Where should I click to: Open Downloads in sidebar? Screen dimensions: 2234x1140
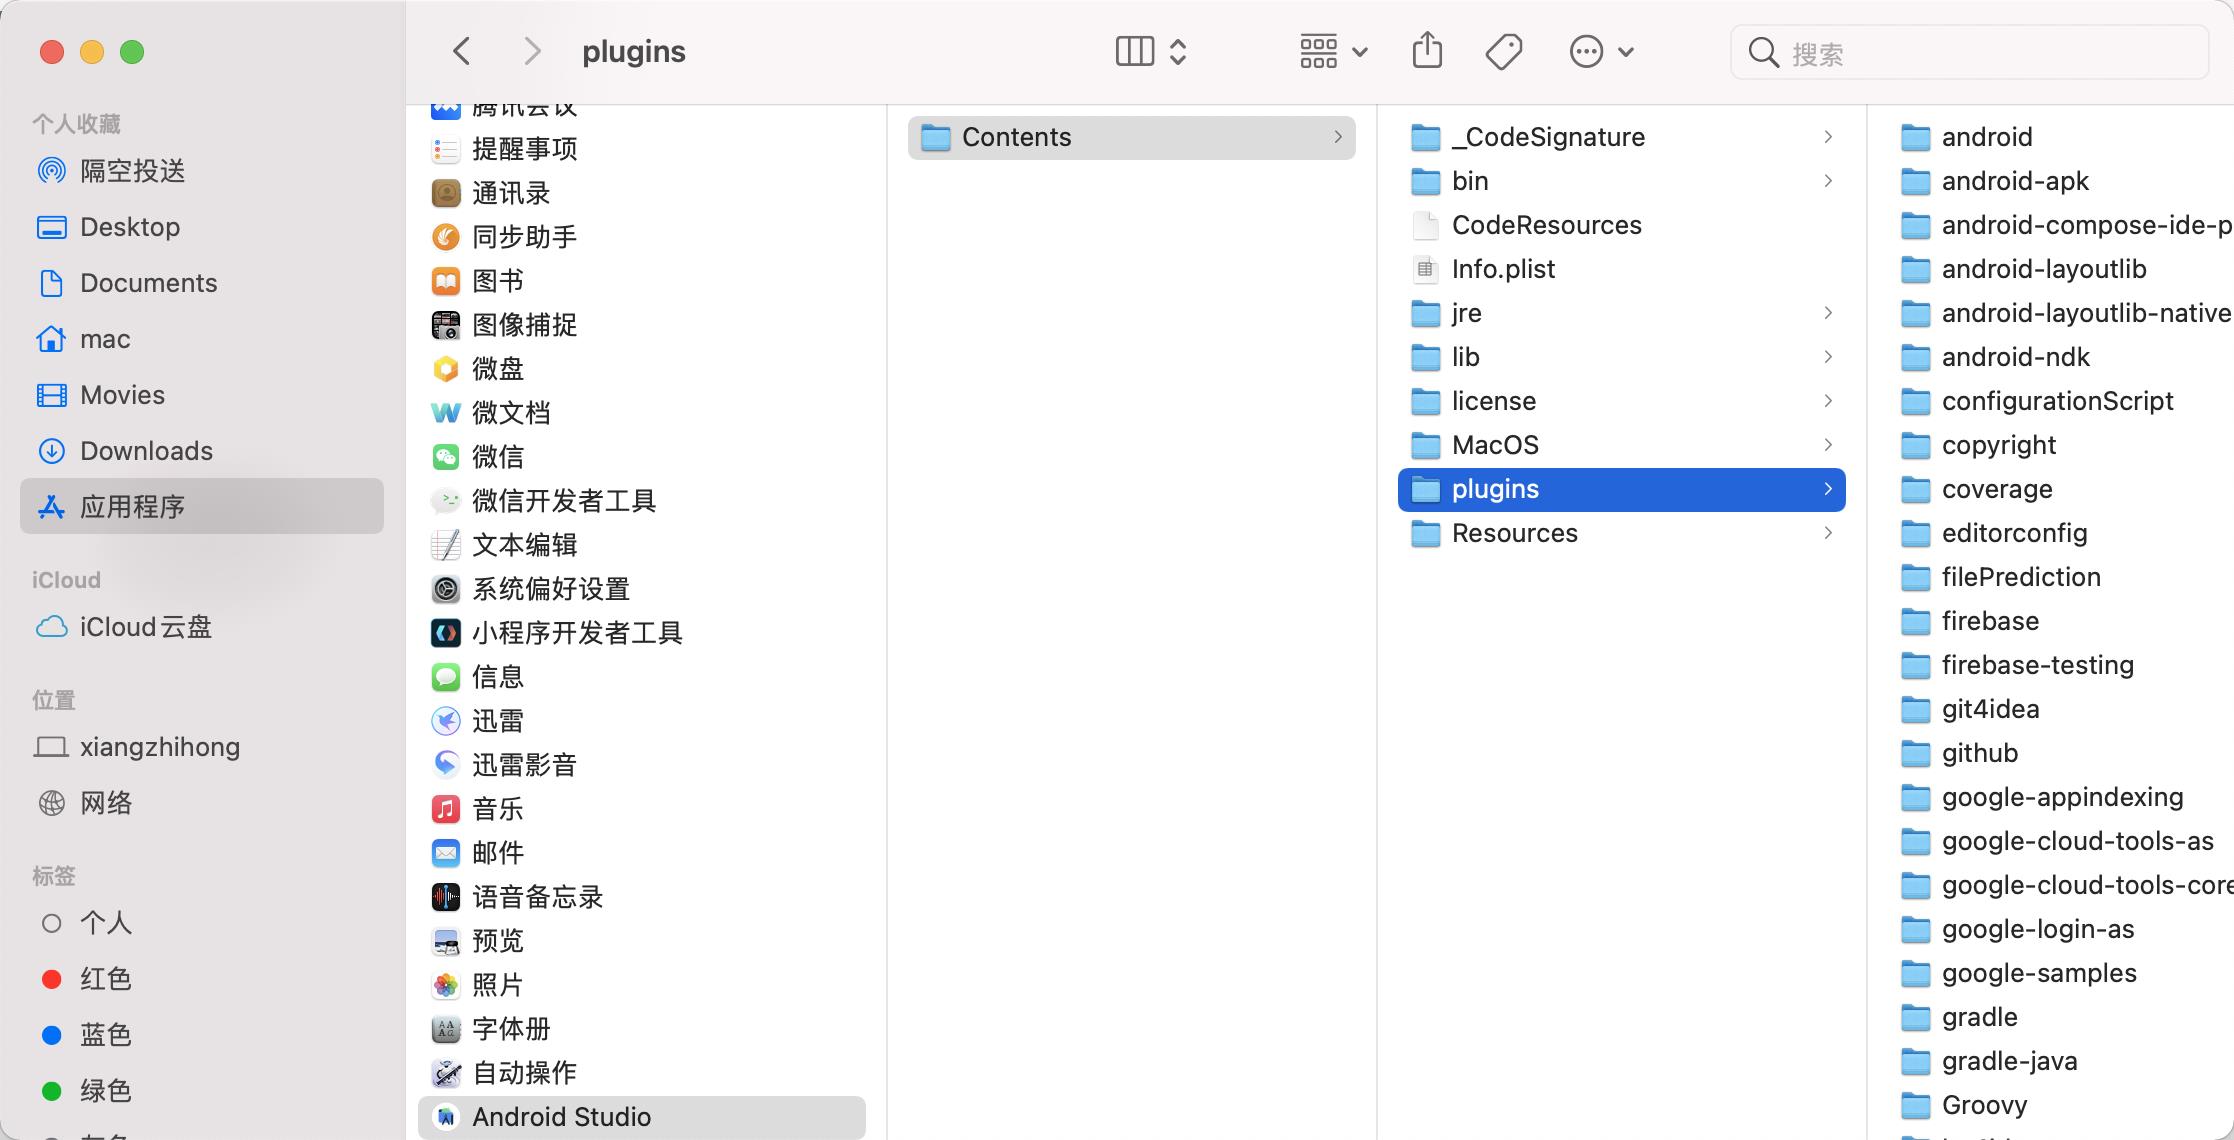pos(201,451)
